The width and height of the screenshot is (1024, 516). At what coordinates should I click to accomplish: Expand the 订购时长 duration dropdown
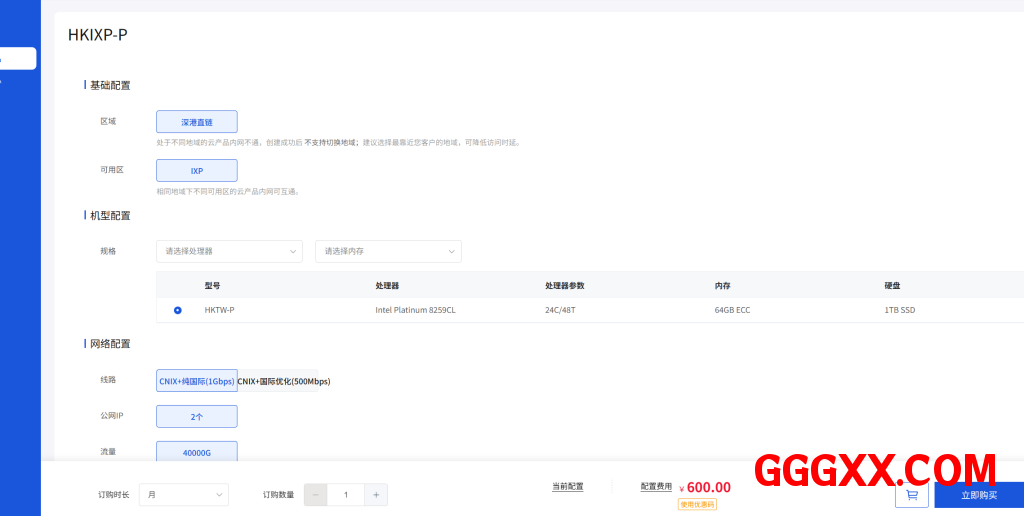tap(183, 494)
